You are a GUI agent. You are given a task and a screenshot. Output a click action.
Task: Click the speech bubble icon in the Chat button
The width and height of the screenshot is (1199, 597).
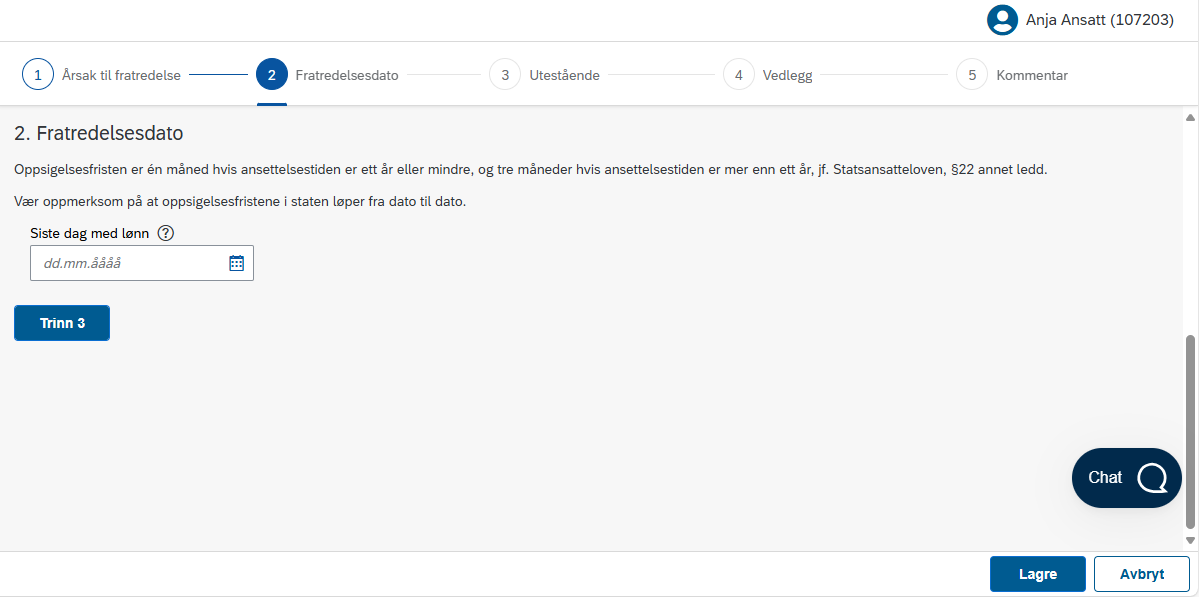point(1152,478)
